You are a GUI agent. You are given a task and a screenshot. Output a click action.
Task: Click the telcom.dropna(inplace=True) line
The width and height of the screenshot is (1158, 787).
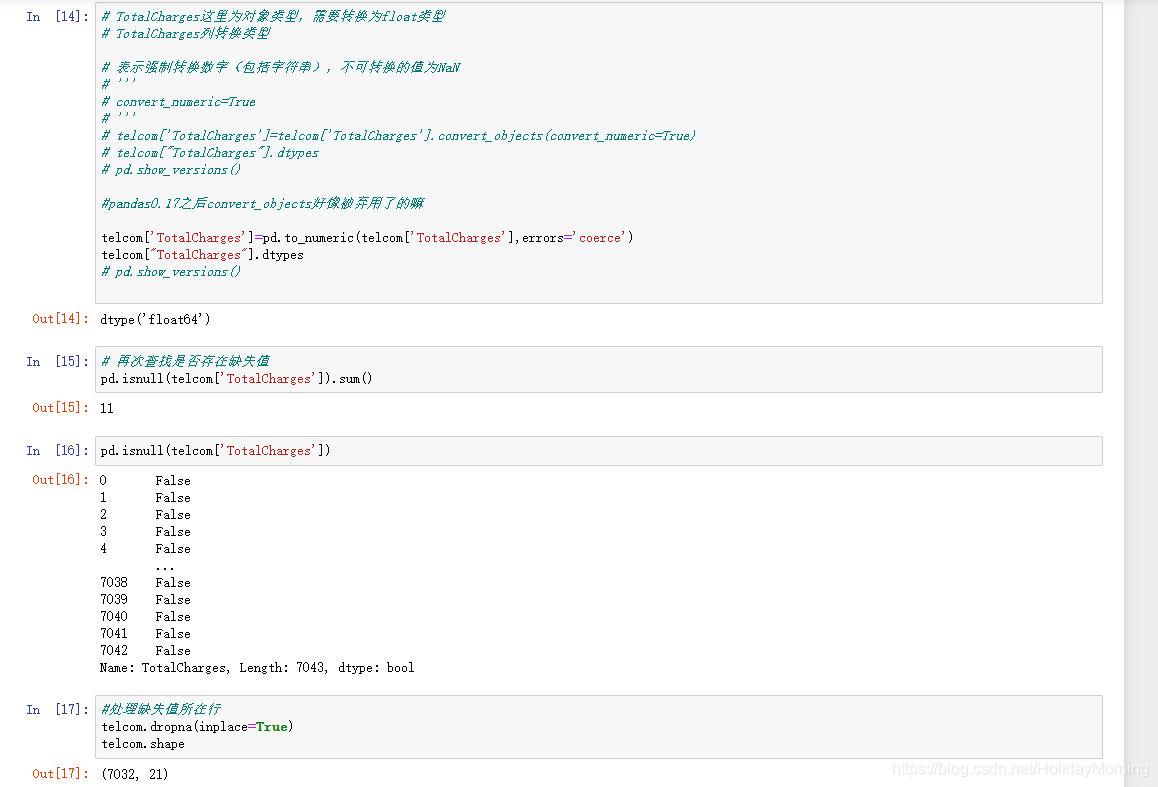point(197,726)
